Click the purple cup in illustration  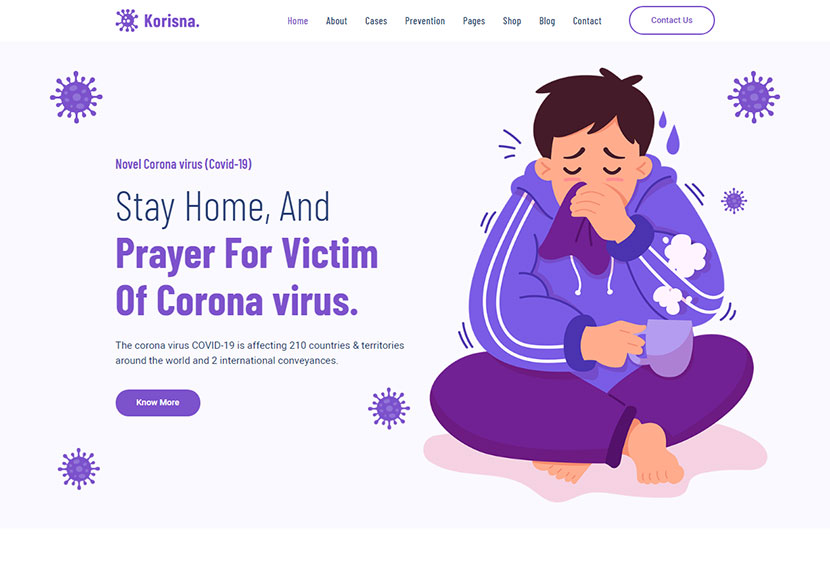(x=662, y=347)
